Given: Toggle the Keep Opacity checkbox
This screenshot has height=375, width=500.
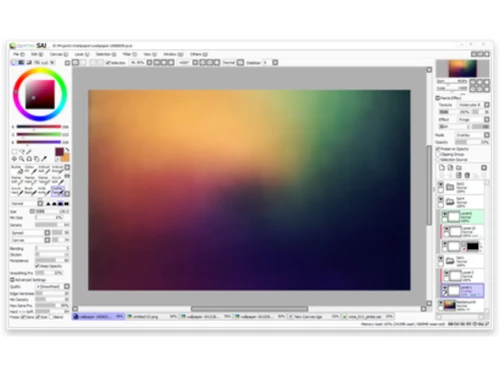Looking at the screenshot, I should pos(37,266).
